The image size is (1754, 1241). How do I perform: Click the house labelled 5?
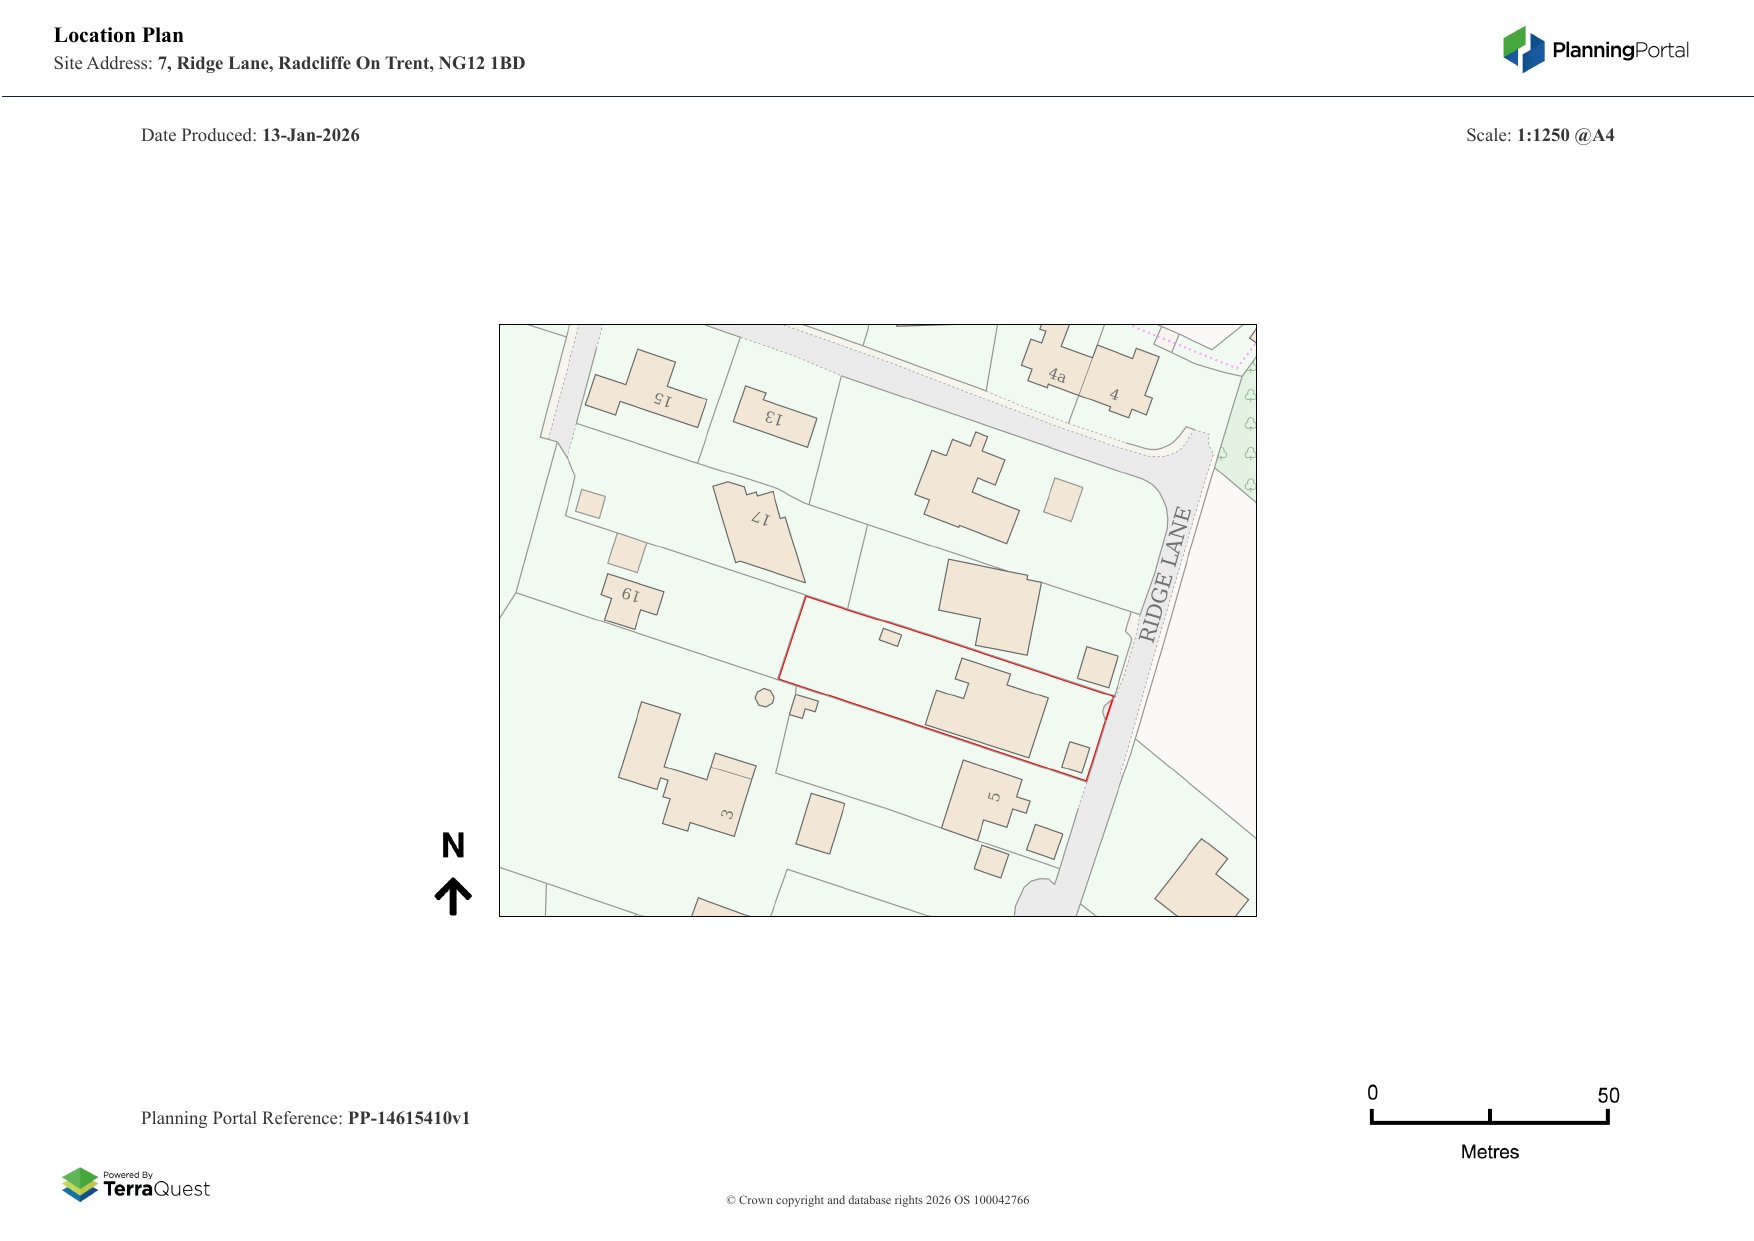pyautogui.click(x=985, y=799)
